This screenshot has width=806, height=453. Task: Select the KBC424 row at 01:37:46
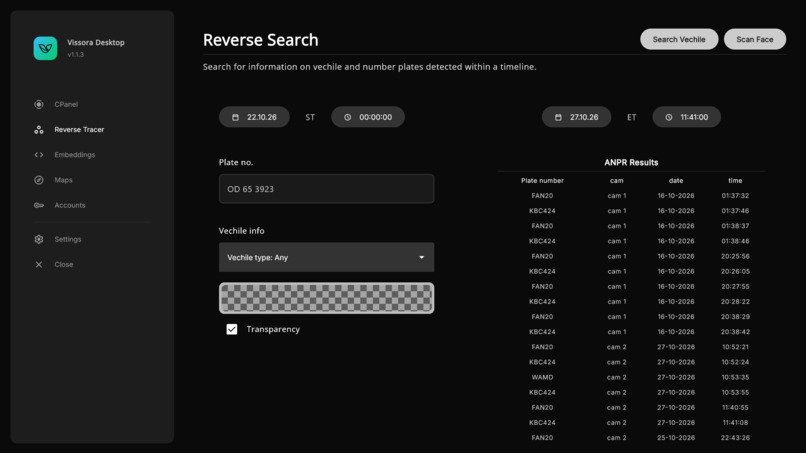[x=631, y=211]
